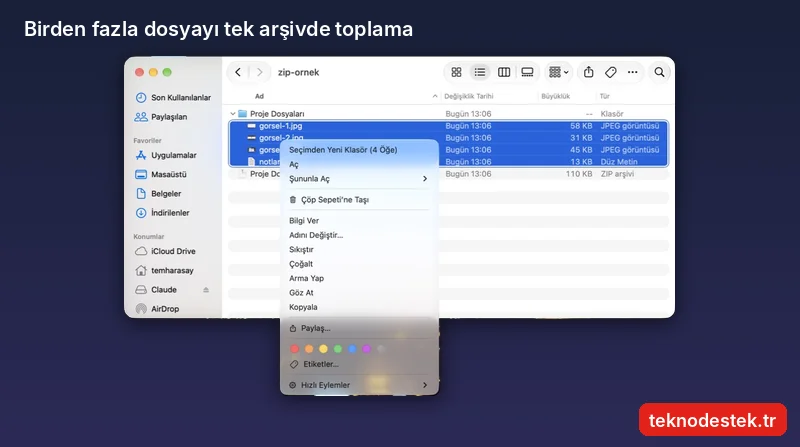The width and height of the screenshot is (800, 447).
Task: Open the more actions ellipsis menu
Action: tap(633, 72)
